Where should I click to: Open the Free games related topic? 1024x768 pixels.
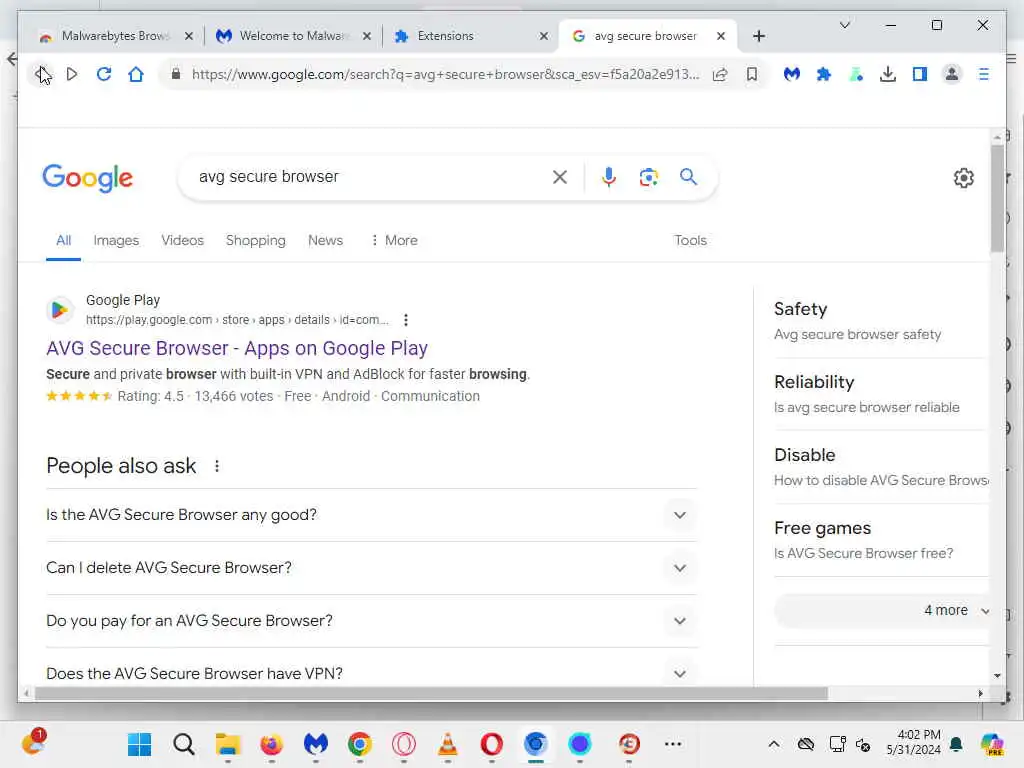click(880, 541)
